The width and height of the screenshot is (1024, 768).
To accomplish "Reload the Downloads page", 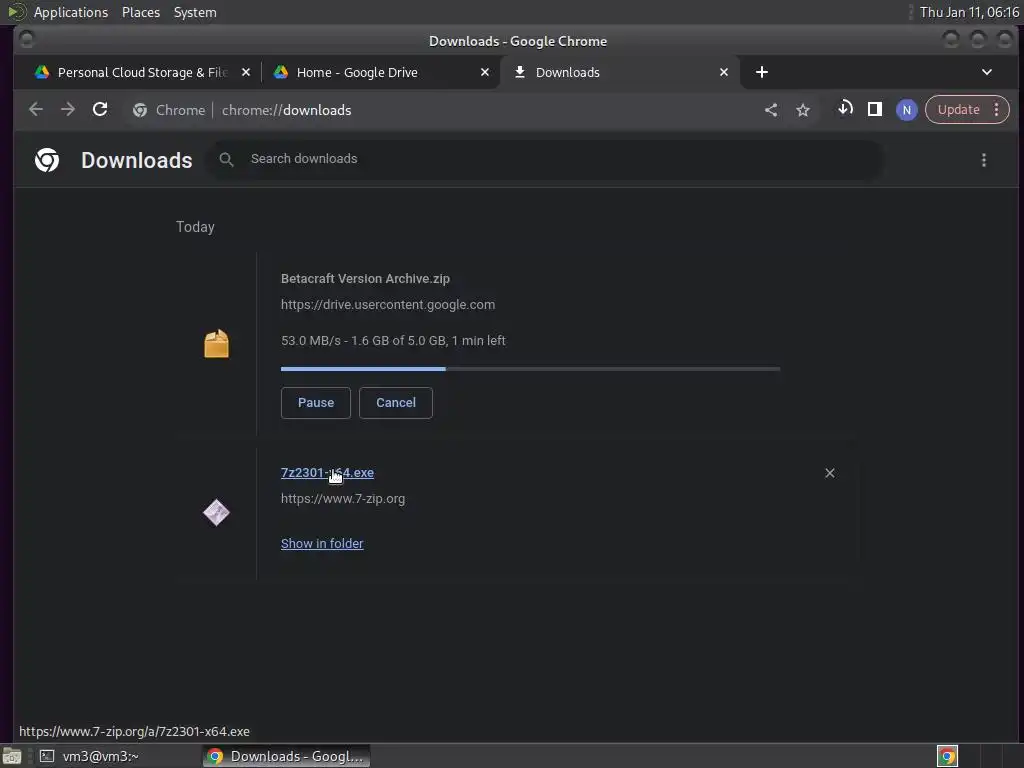I will coord(100,110).
